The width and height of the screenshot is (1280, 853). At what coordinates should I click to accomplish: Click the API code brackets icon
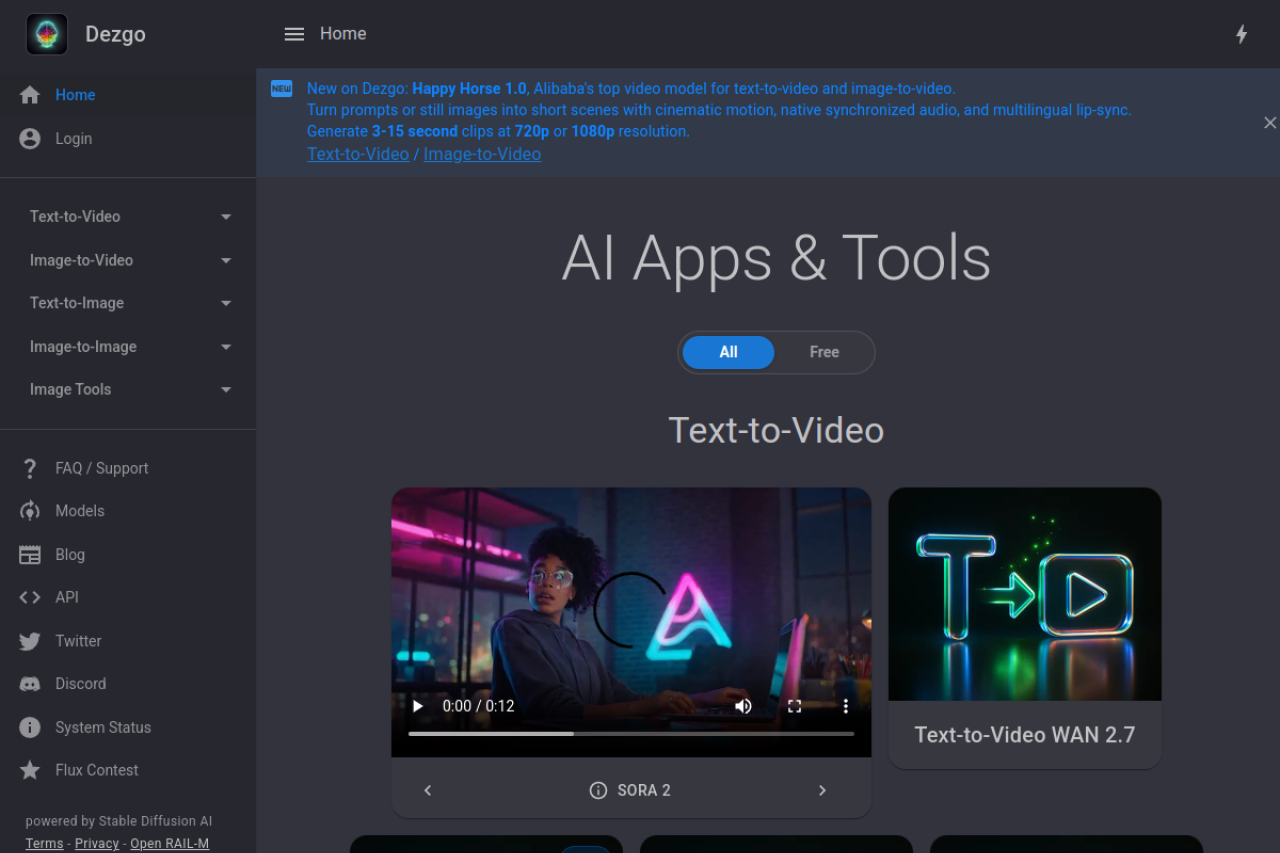[30, 597]
